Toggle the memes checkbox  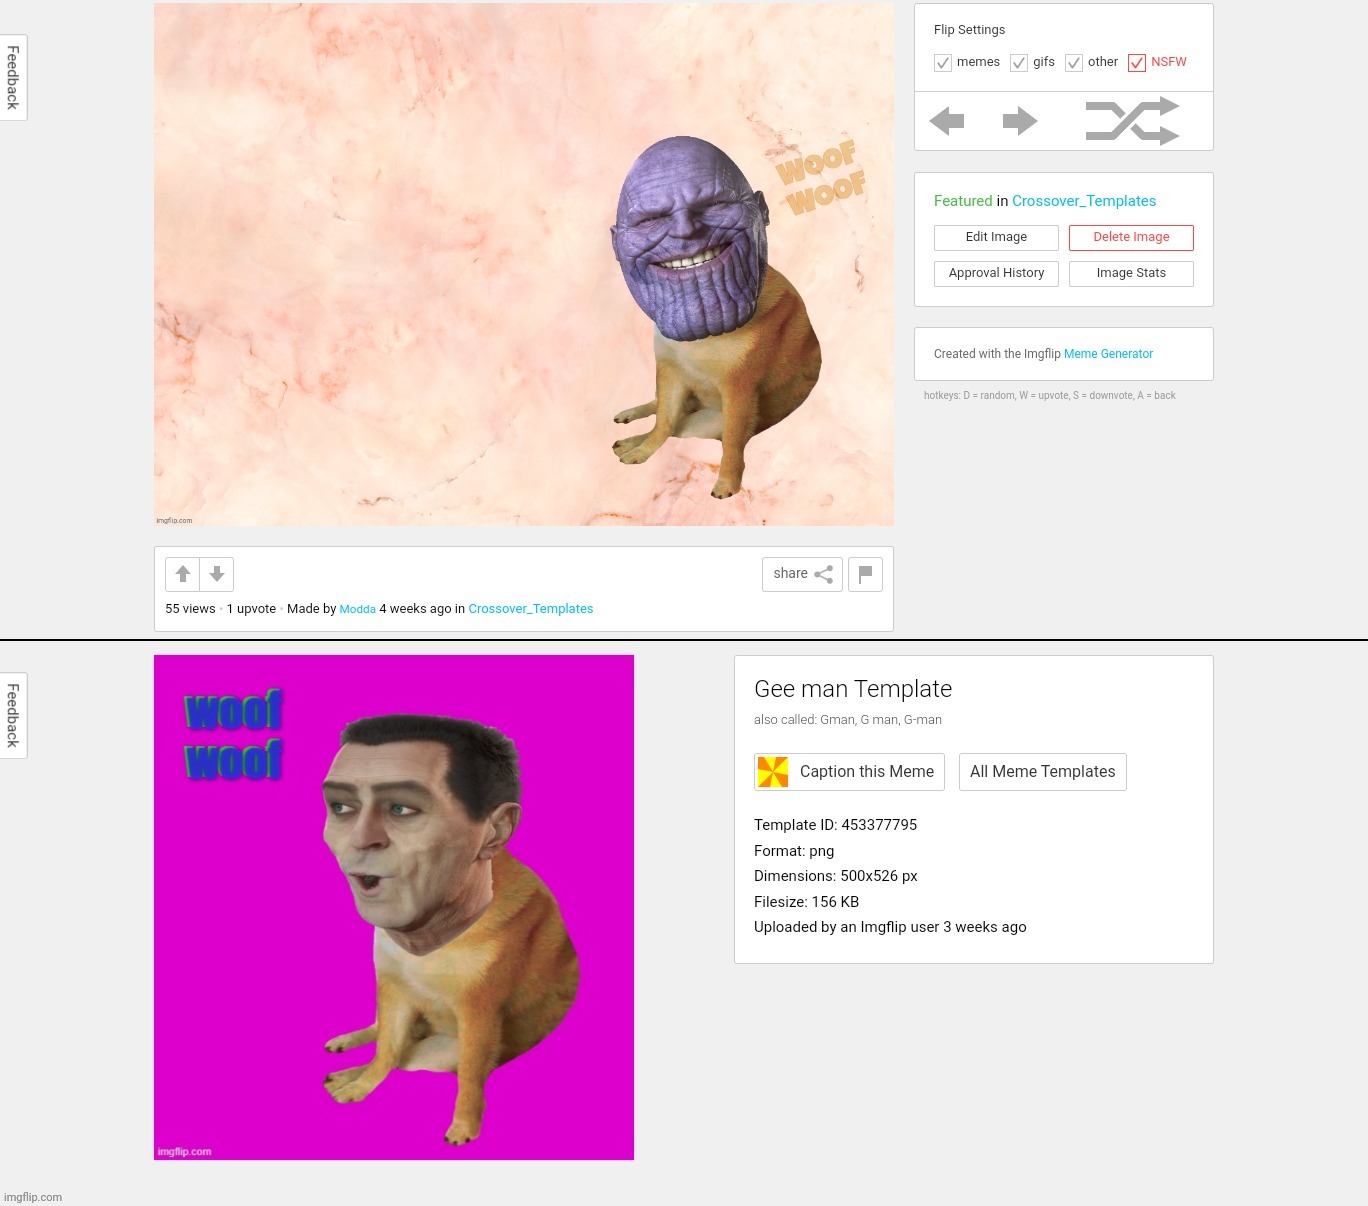click(943, 63)
